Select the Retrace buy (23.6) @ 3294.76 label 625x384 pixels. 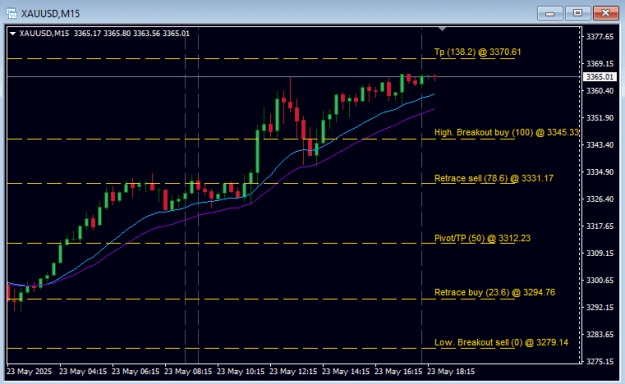click(x=494, y=292)
